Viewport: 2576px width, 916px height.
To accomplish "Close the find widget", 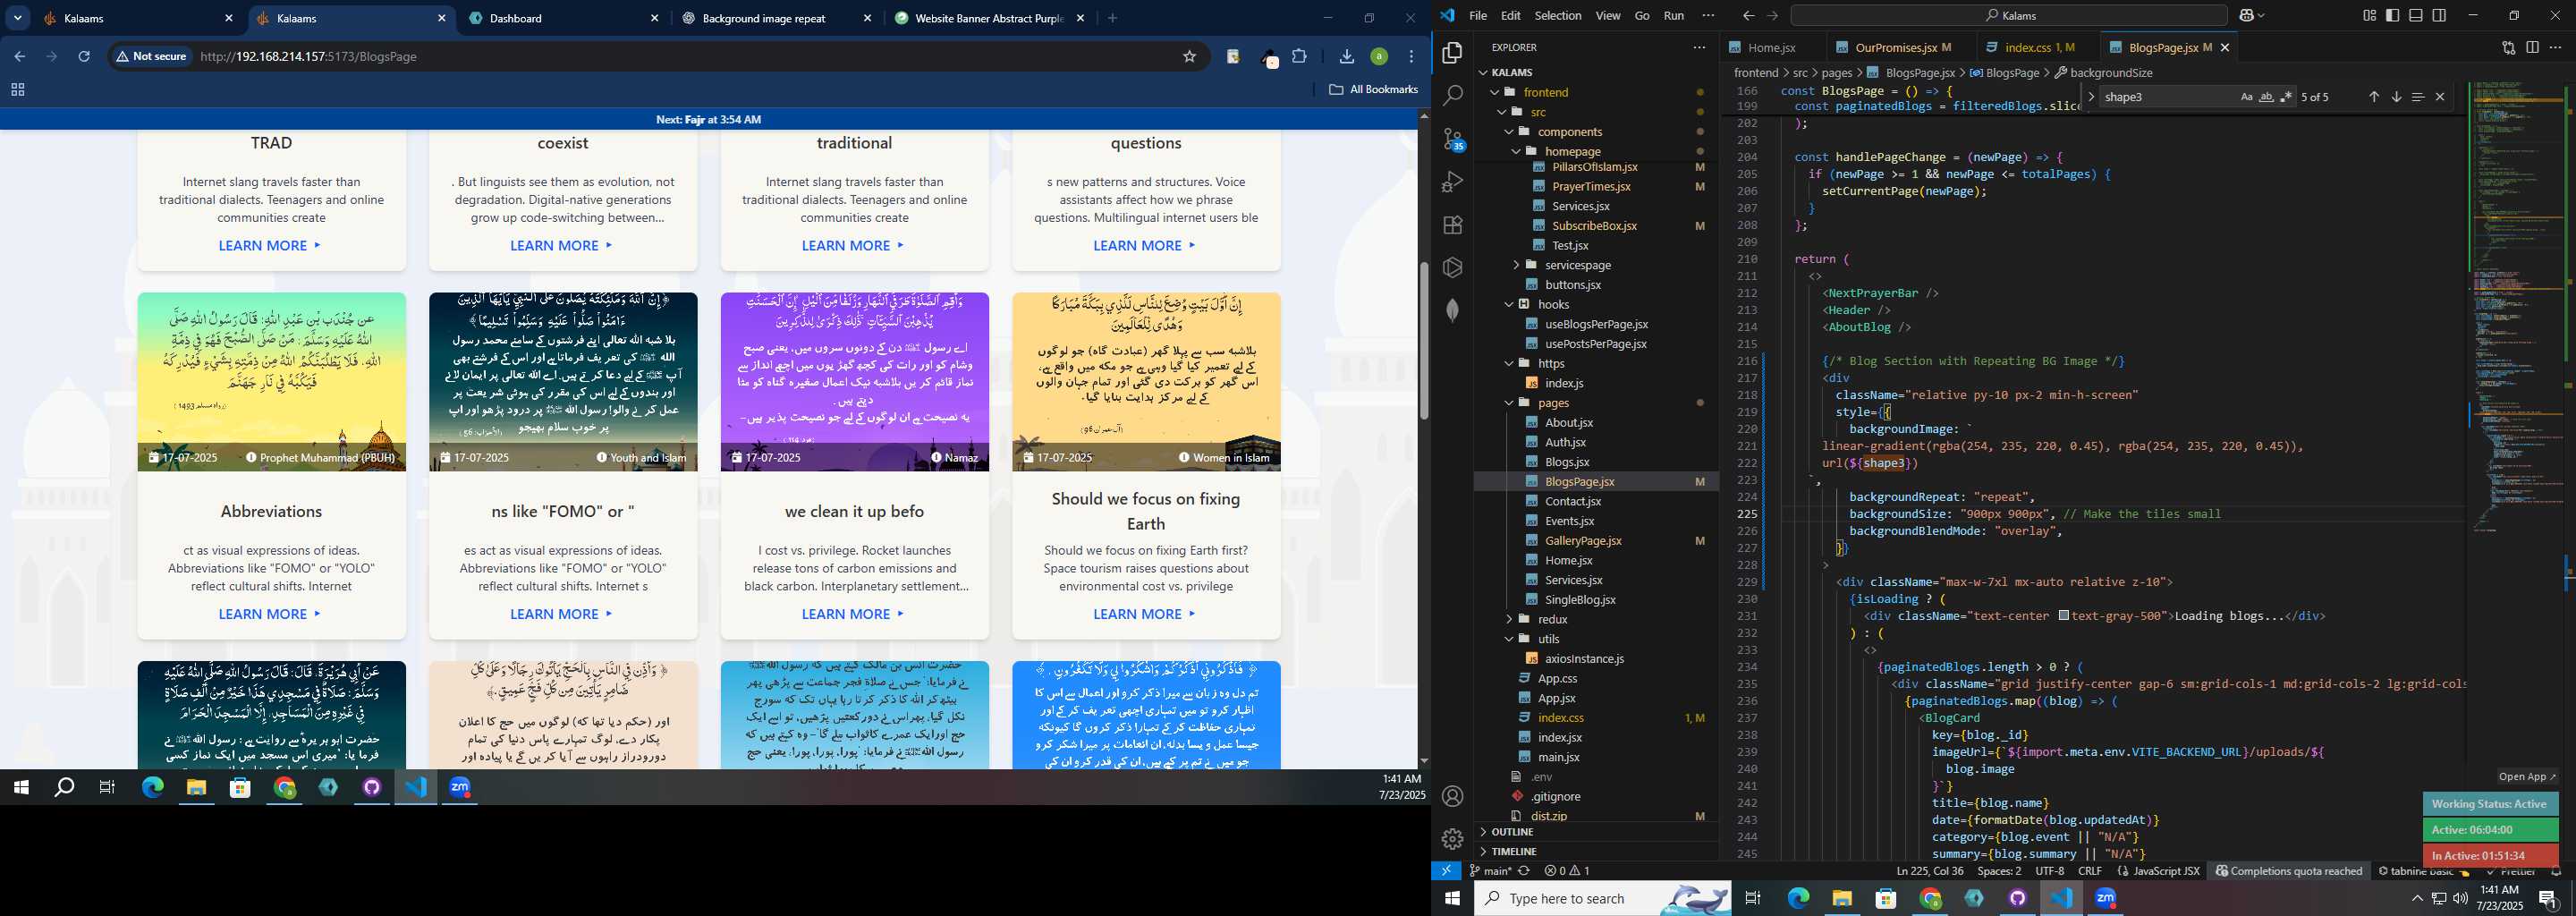I will coord(2440,97).
